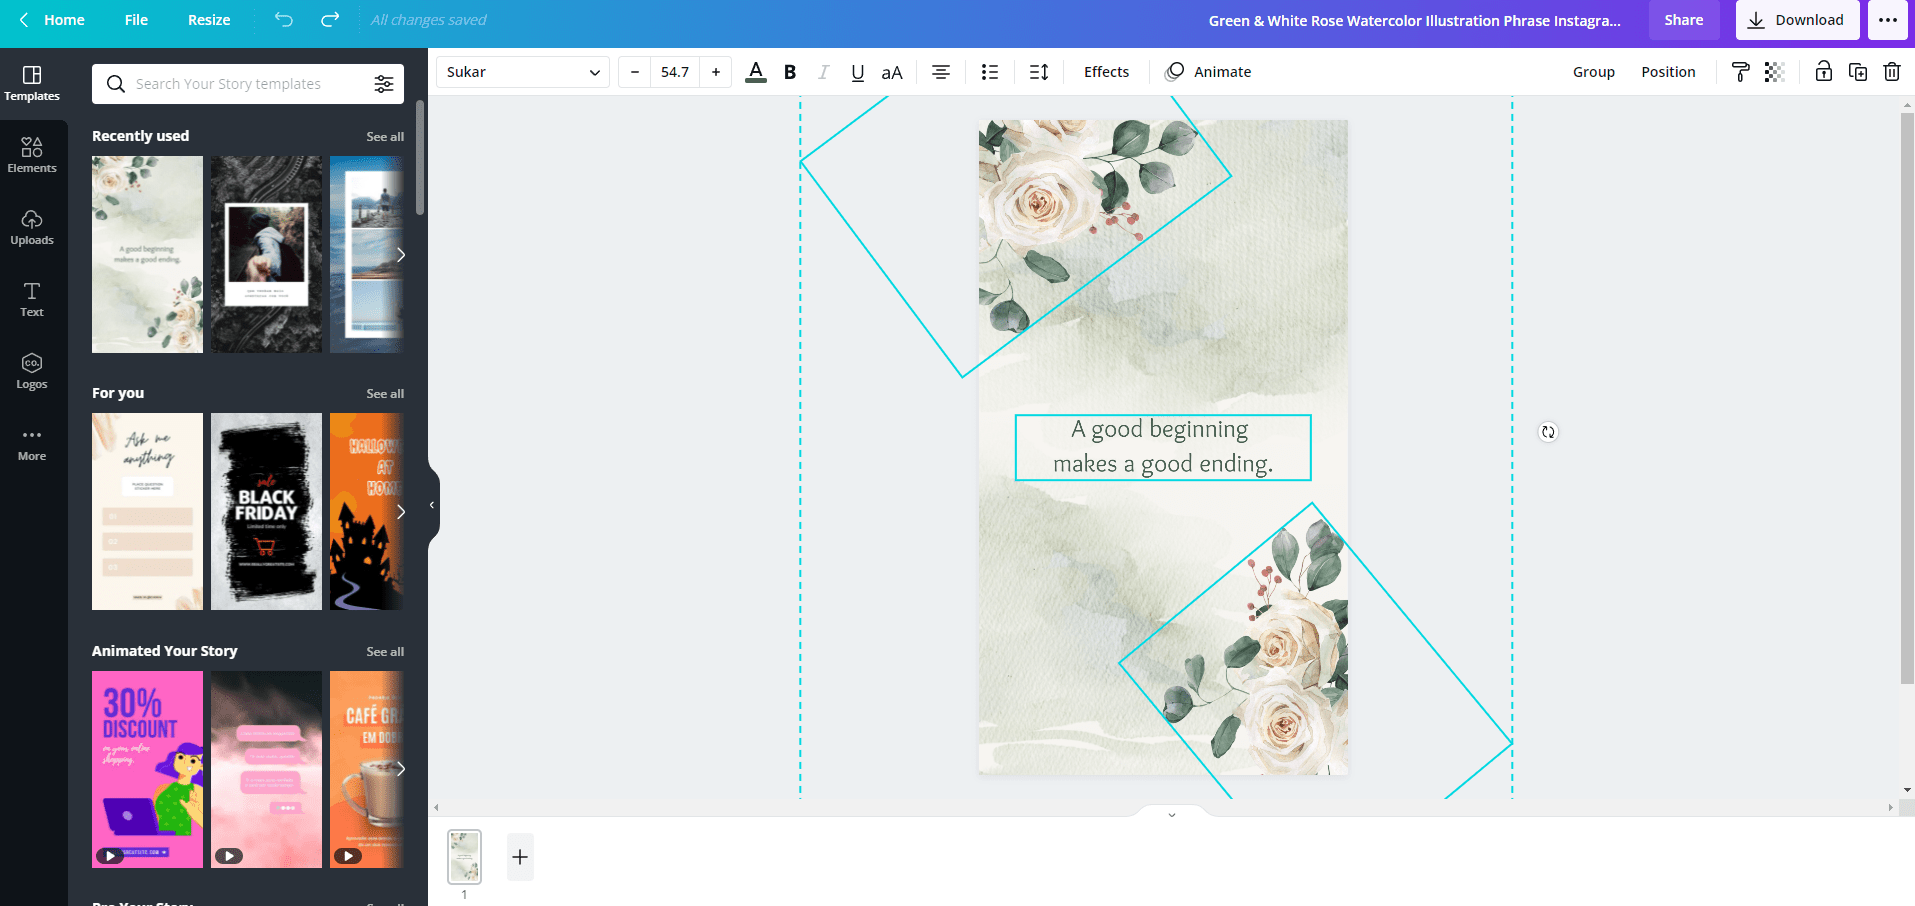Open the Uploads panel
The image size is (1915, 906).
point(32,227)
